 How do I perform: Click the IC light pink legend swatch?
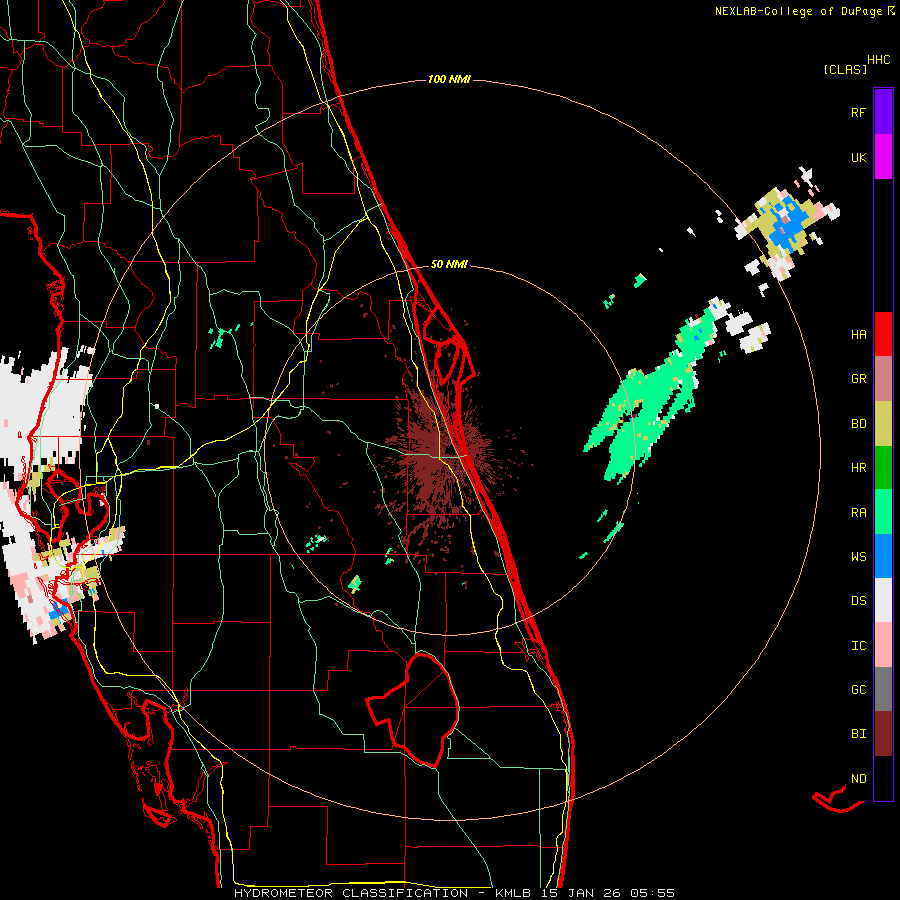tap(883, 645)
